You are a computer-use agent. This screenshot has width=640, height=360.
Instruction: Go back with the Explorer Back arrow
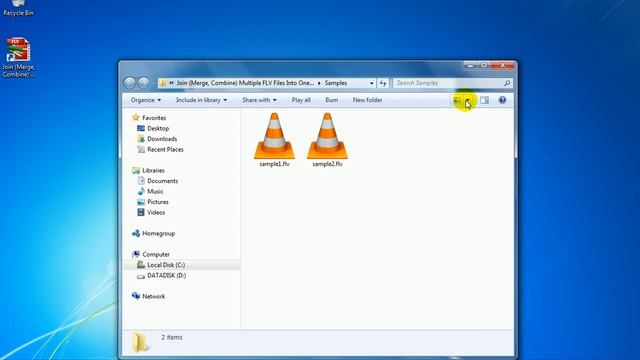click(130, 83)
